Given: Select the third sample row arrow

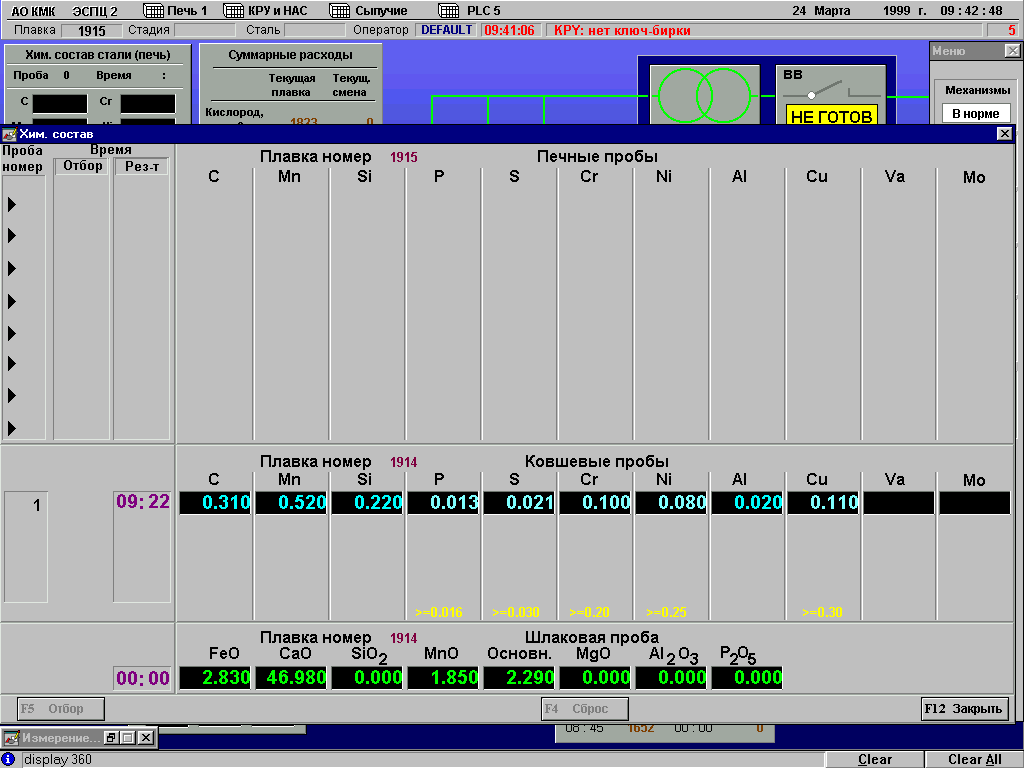Looking at the screenshot, I should [x=12, y=268].
